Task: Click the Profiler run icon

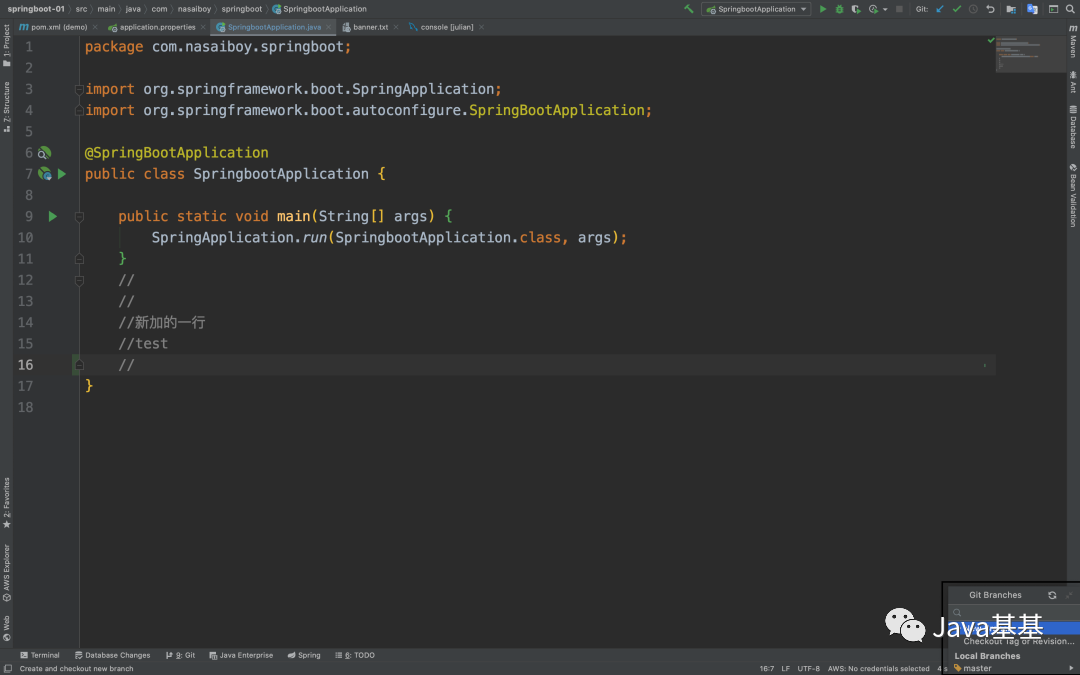Action: [873, 9]
